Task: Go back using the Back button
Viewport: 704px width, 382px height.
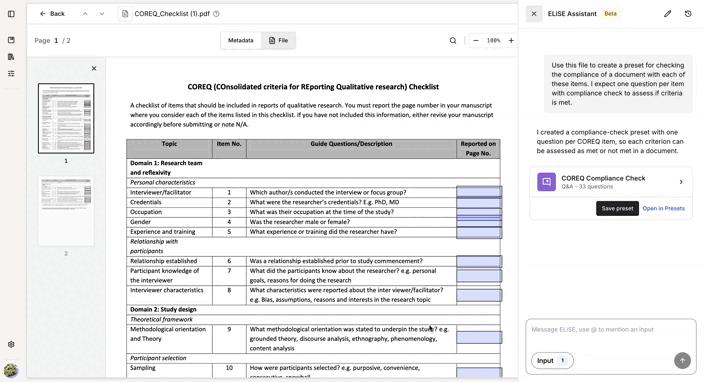Action: 52,14
